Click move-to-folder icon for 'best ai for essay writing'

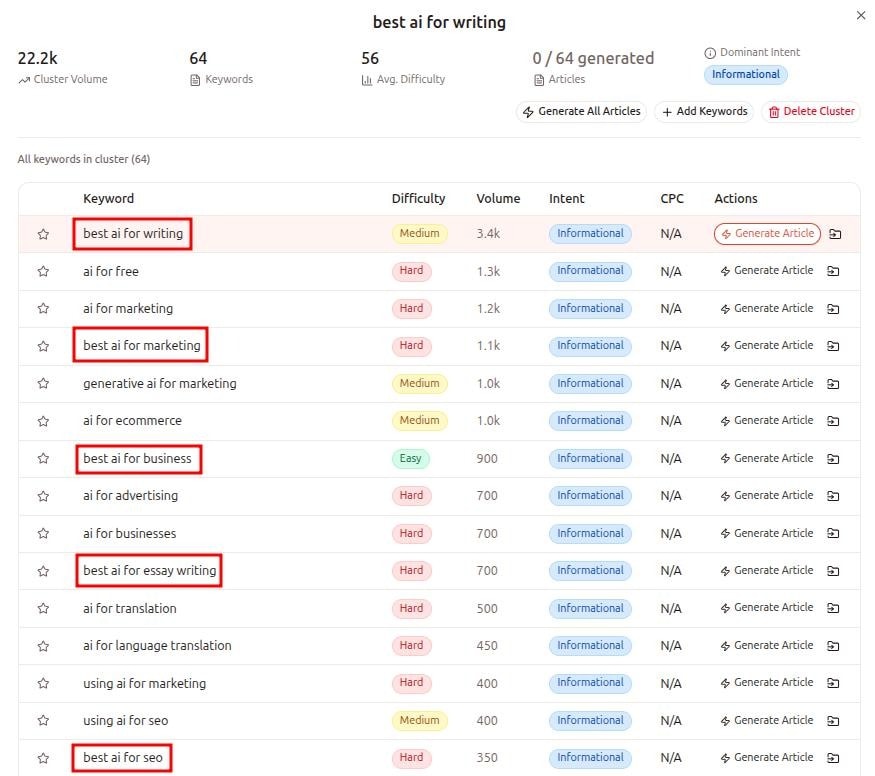click(833, 571)
